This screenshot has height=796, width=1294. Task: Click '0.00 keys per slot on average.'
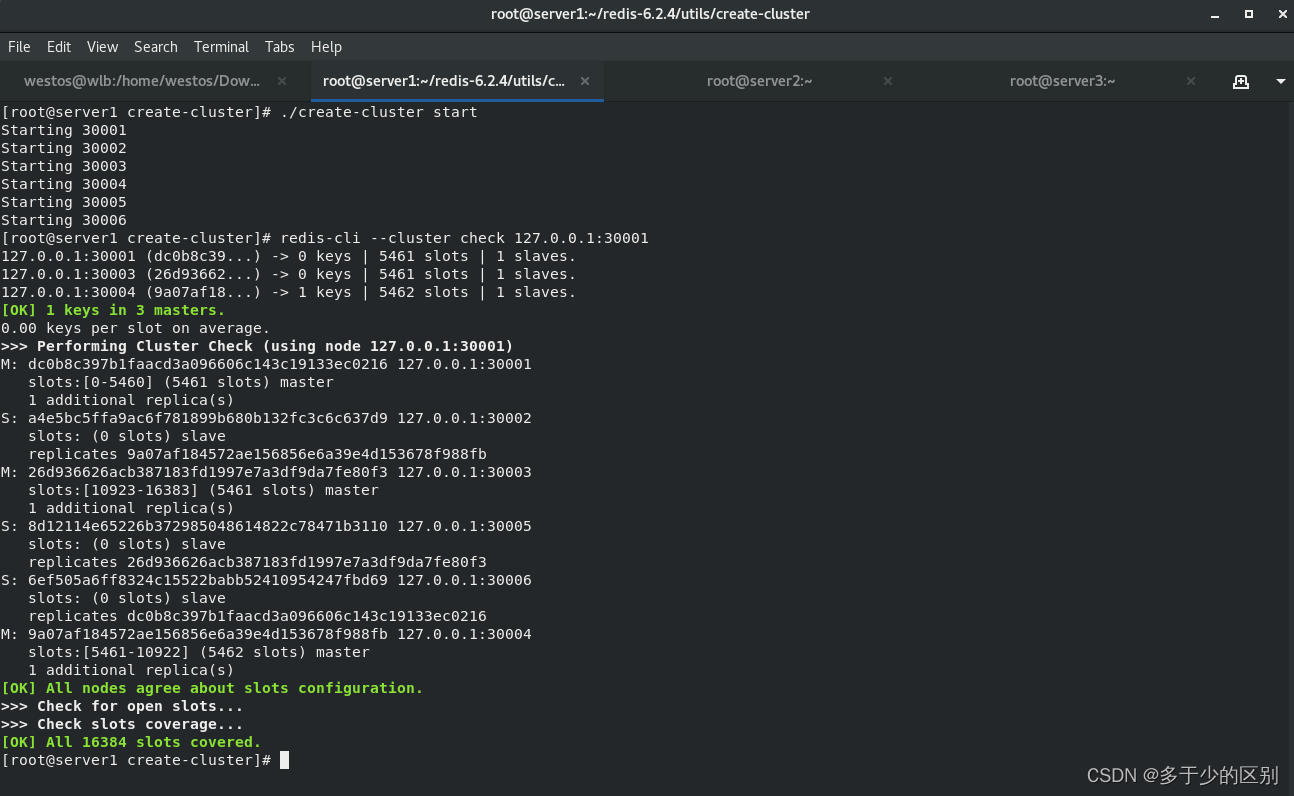point(136,328)
